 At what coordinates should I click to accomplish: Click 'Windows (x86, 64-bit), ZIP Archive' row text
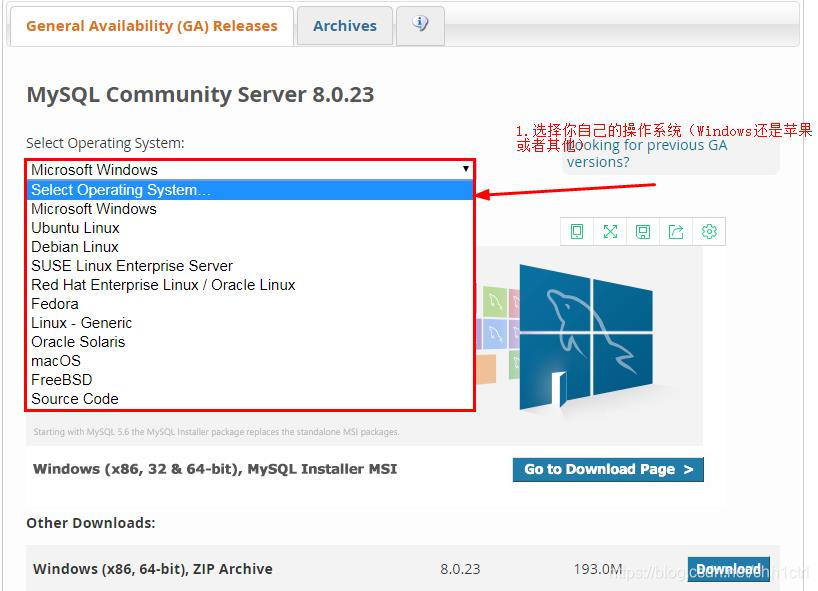(152, 569)
